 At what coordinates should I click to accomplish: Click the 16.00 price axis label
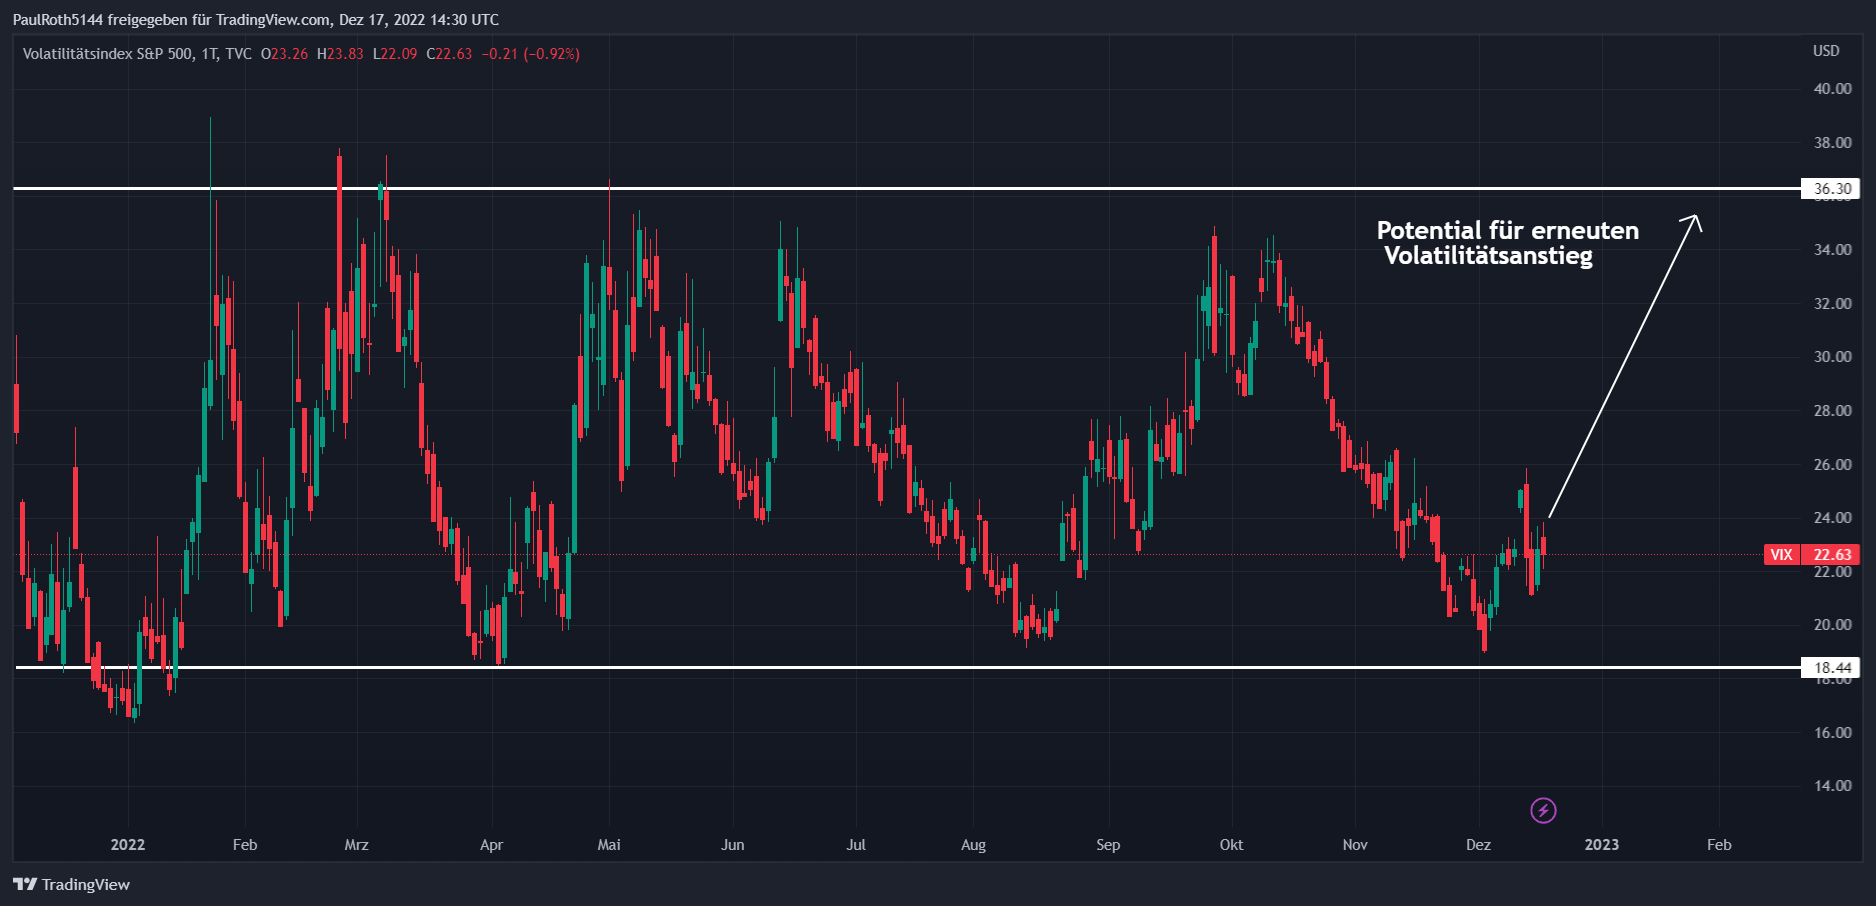point(1832,733)
